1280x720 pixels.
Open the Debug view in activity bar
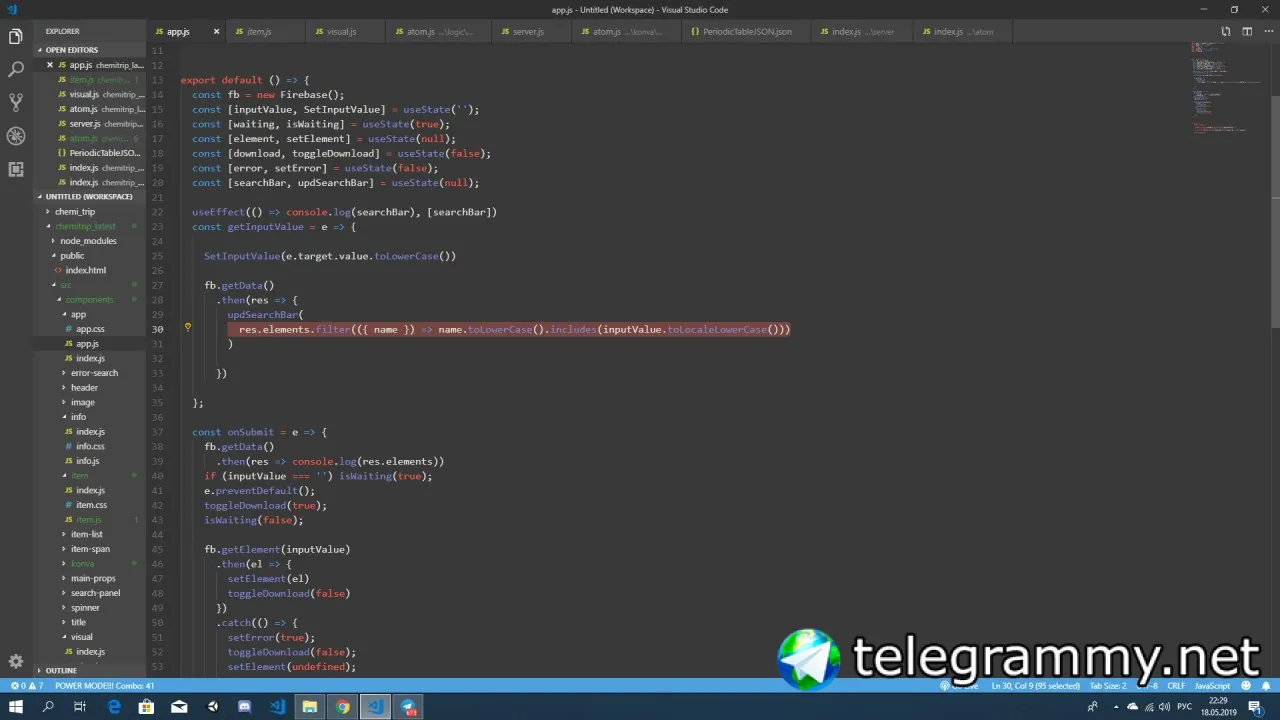[16, 136]
